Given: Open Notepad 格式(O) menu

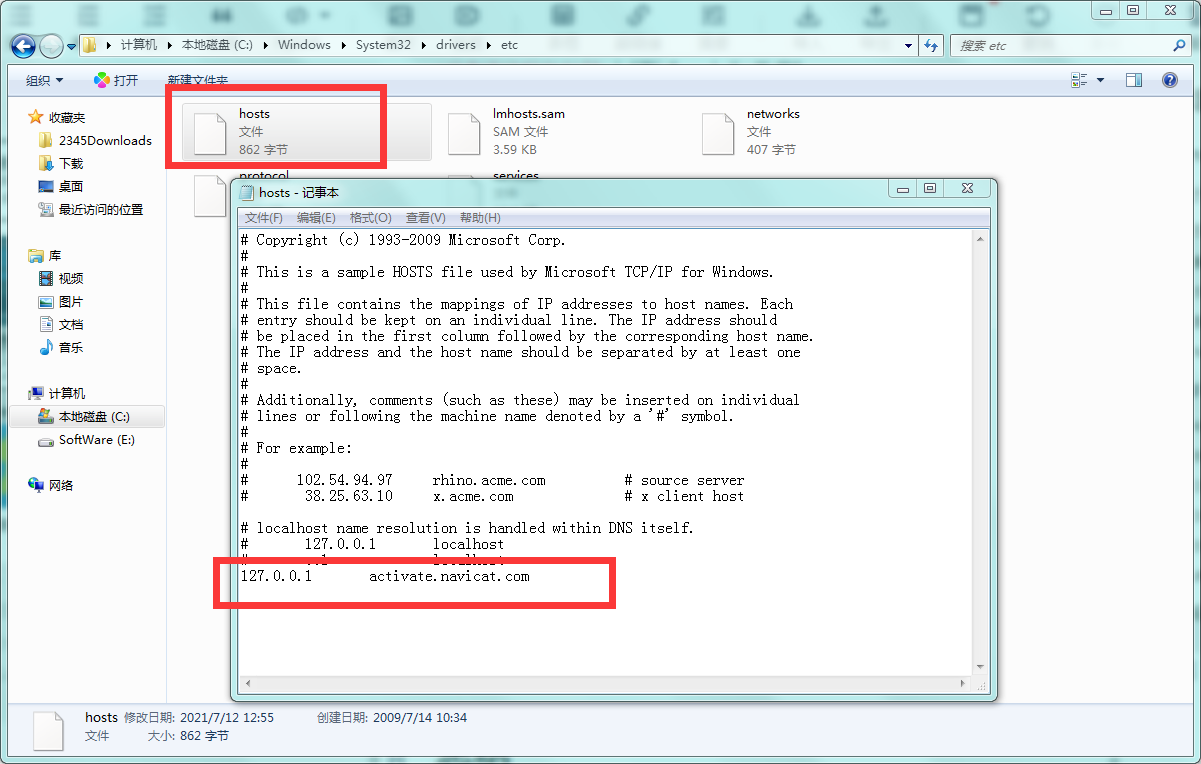Looking at the screenshot, I should (370, 217).
